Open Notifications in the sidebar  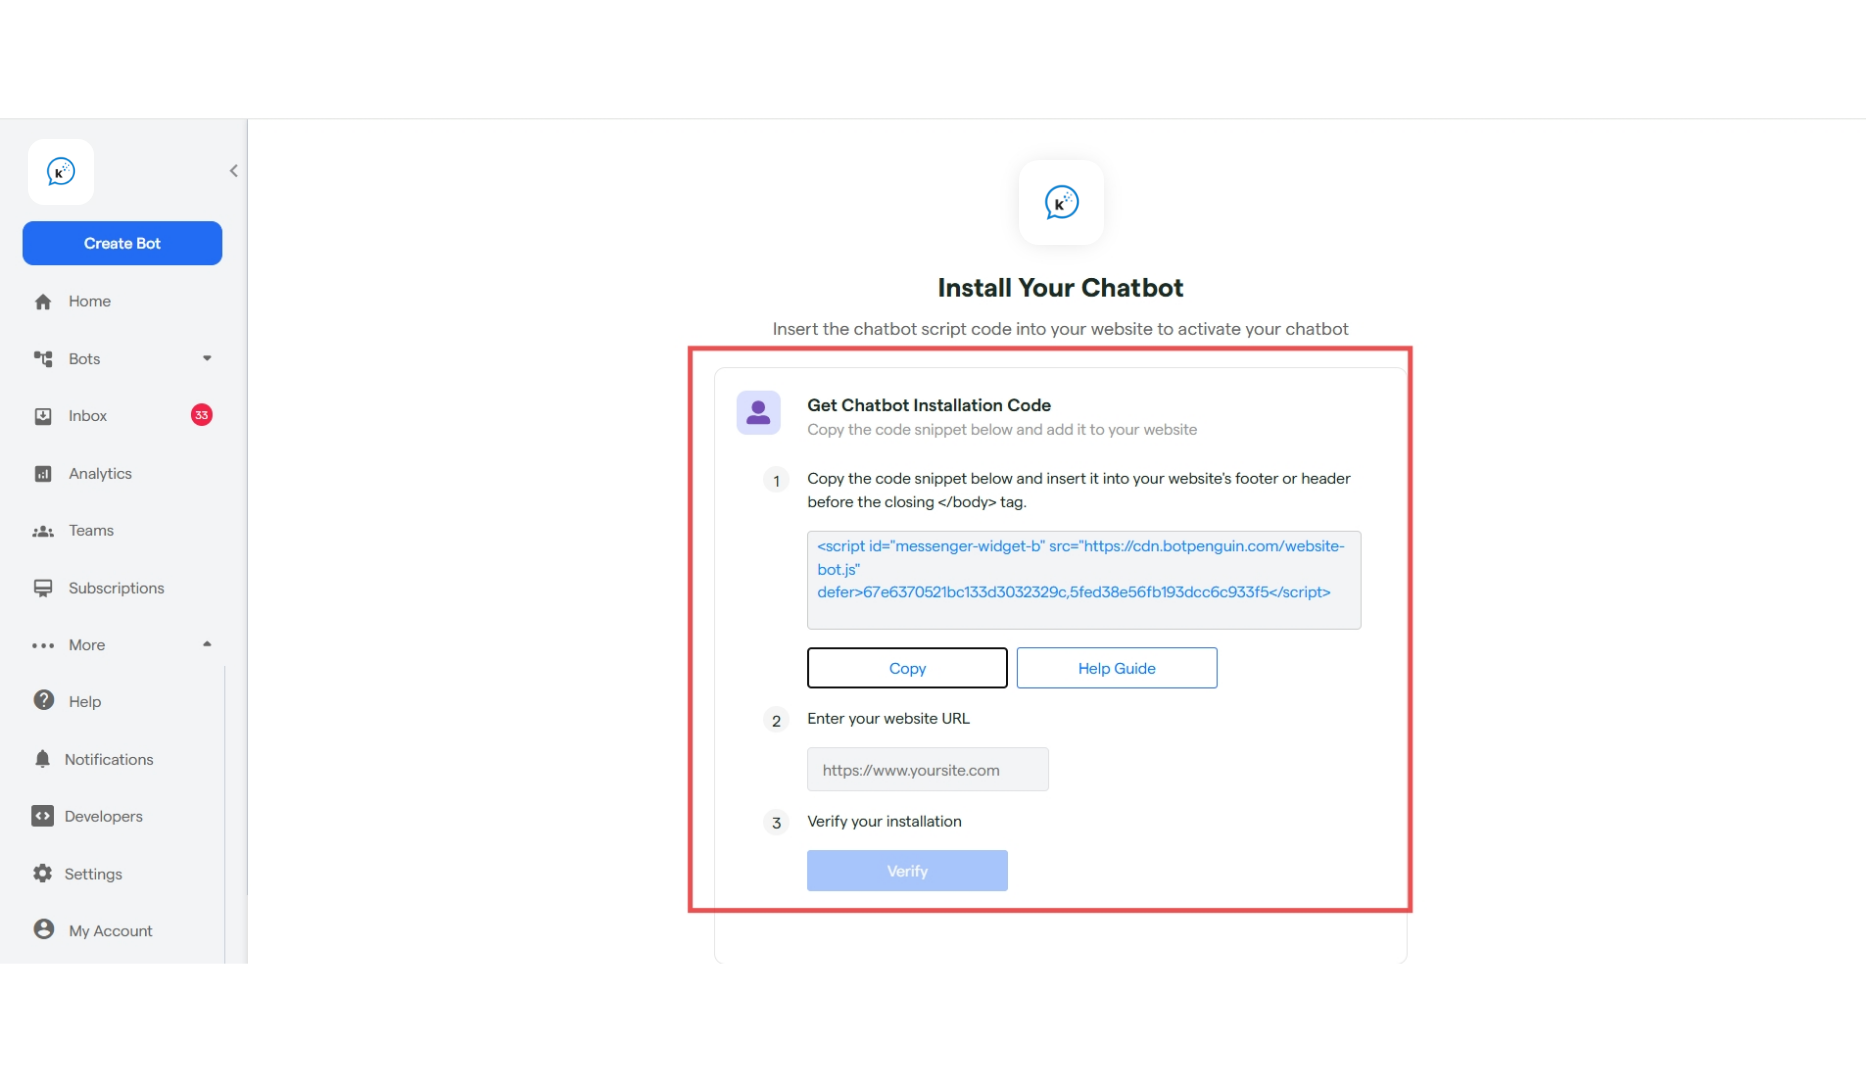point(109,759)
